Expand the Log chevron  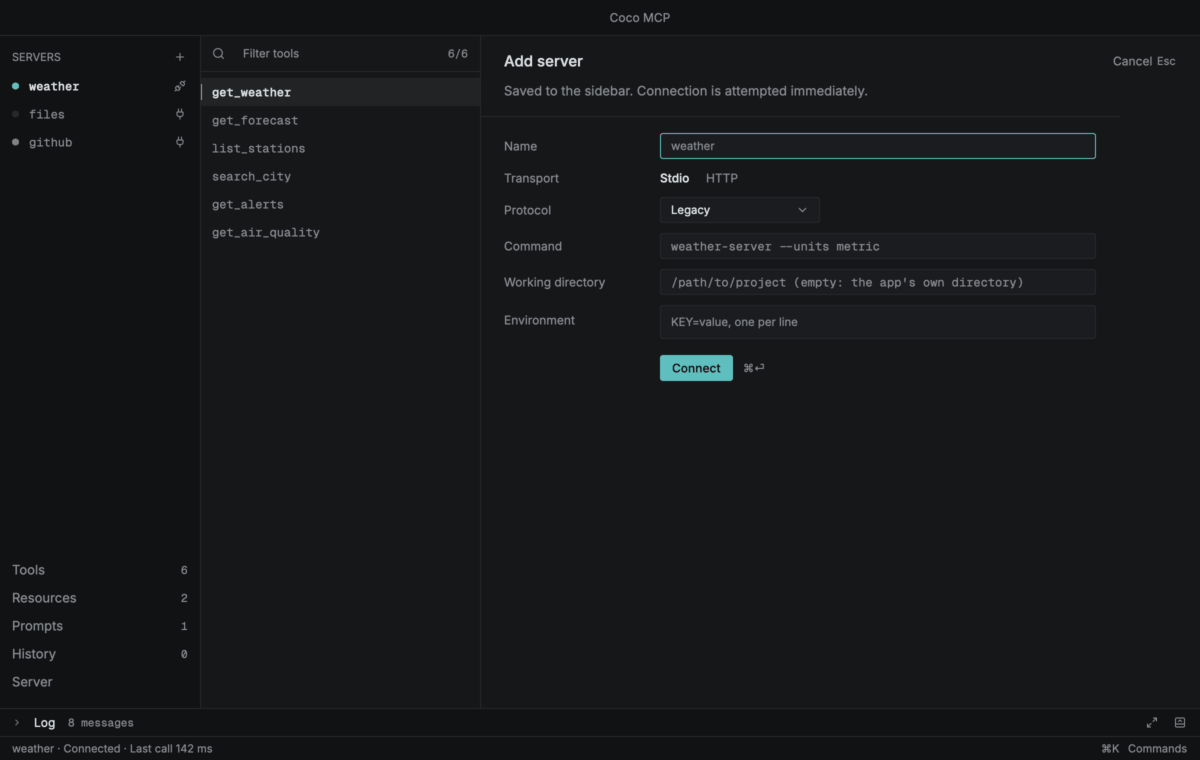[x=17, y=722]
